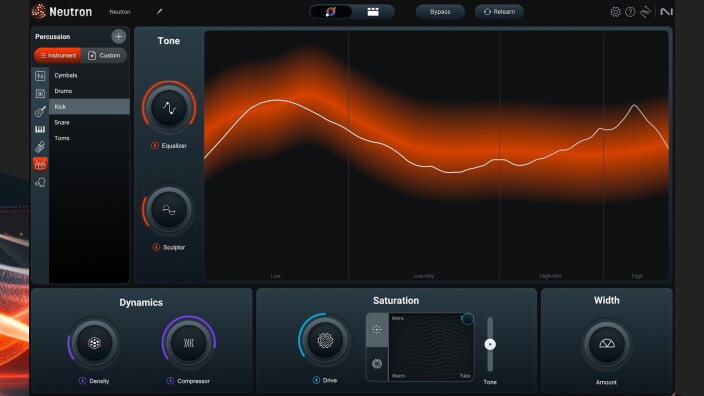
Task: Click the pencil icon to rename the preset
Action: 159,12
